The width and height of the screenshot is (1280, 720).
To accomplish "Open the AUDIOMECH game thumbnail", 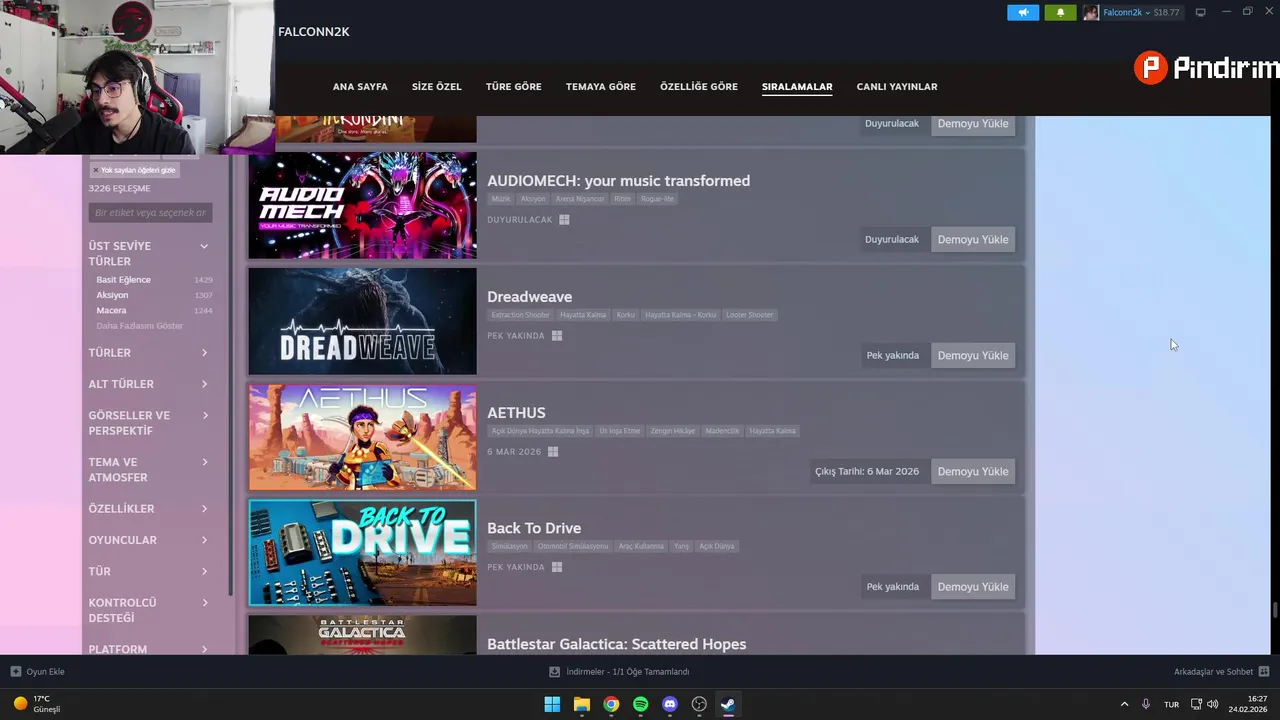I will 363,206.
